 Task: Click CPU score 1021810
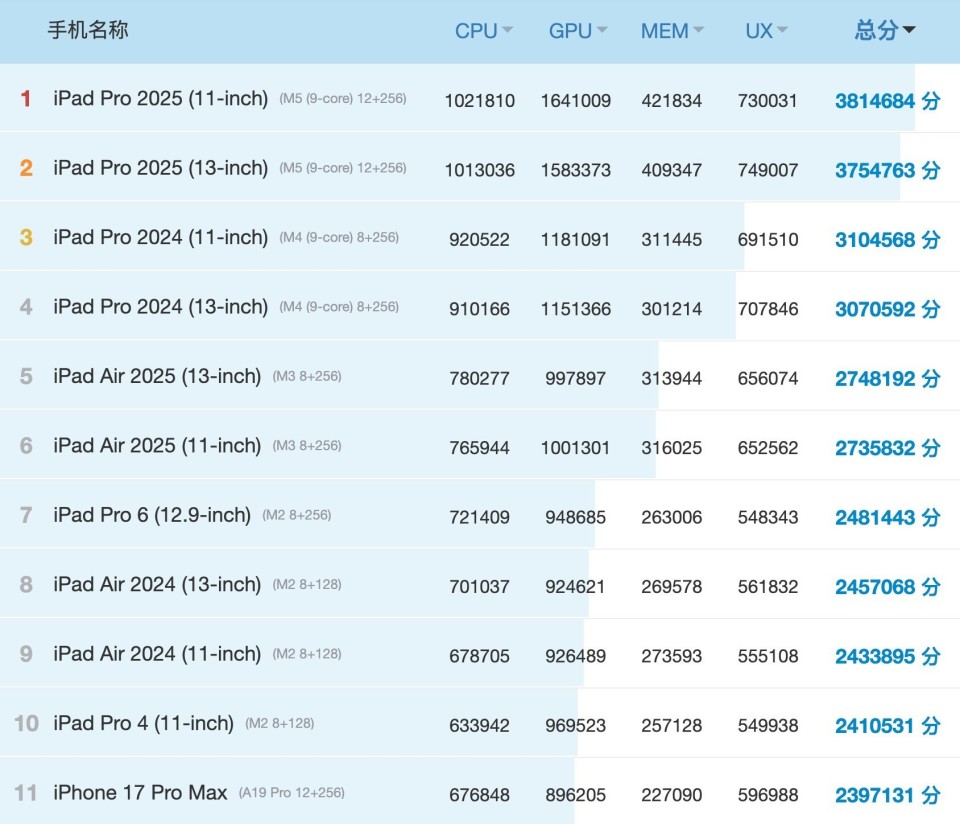[x=479, y=100]
